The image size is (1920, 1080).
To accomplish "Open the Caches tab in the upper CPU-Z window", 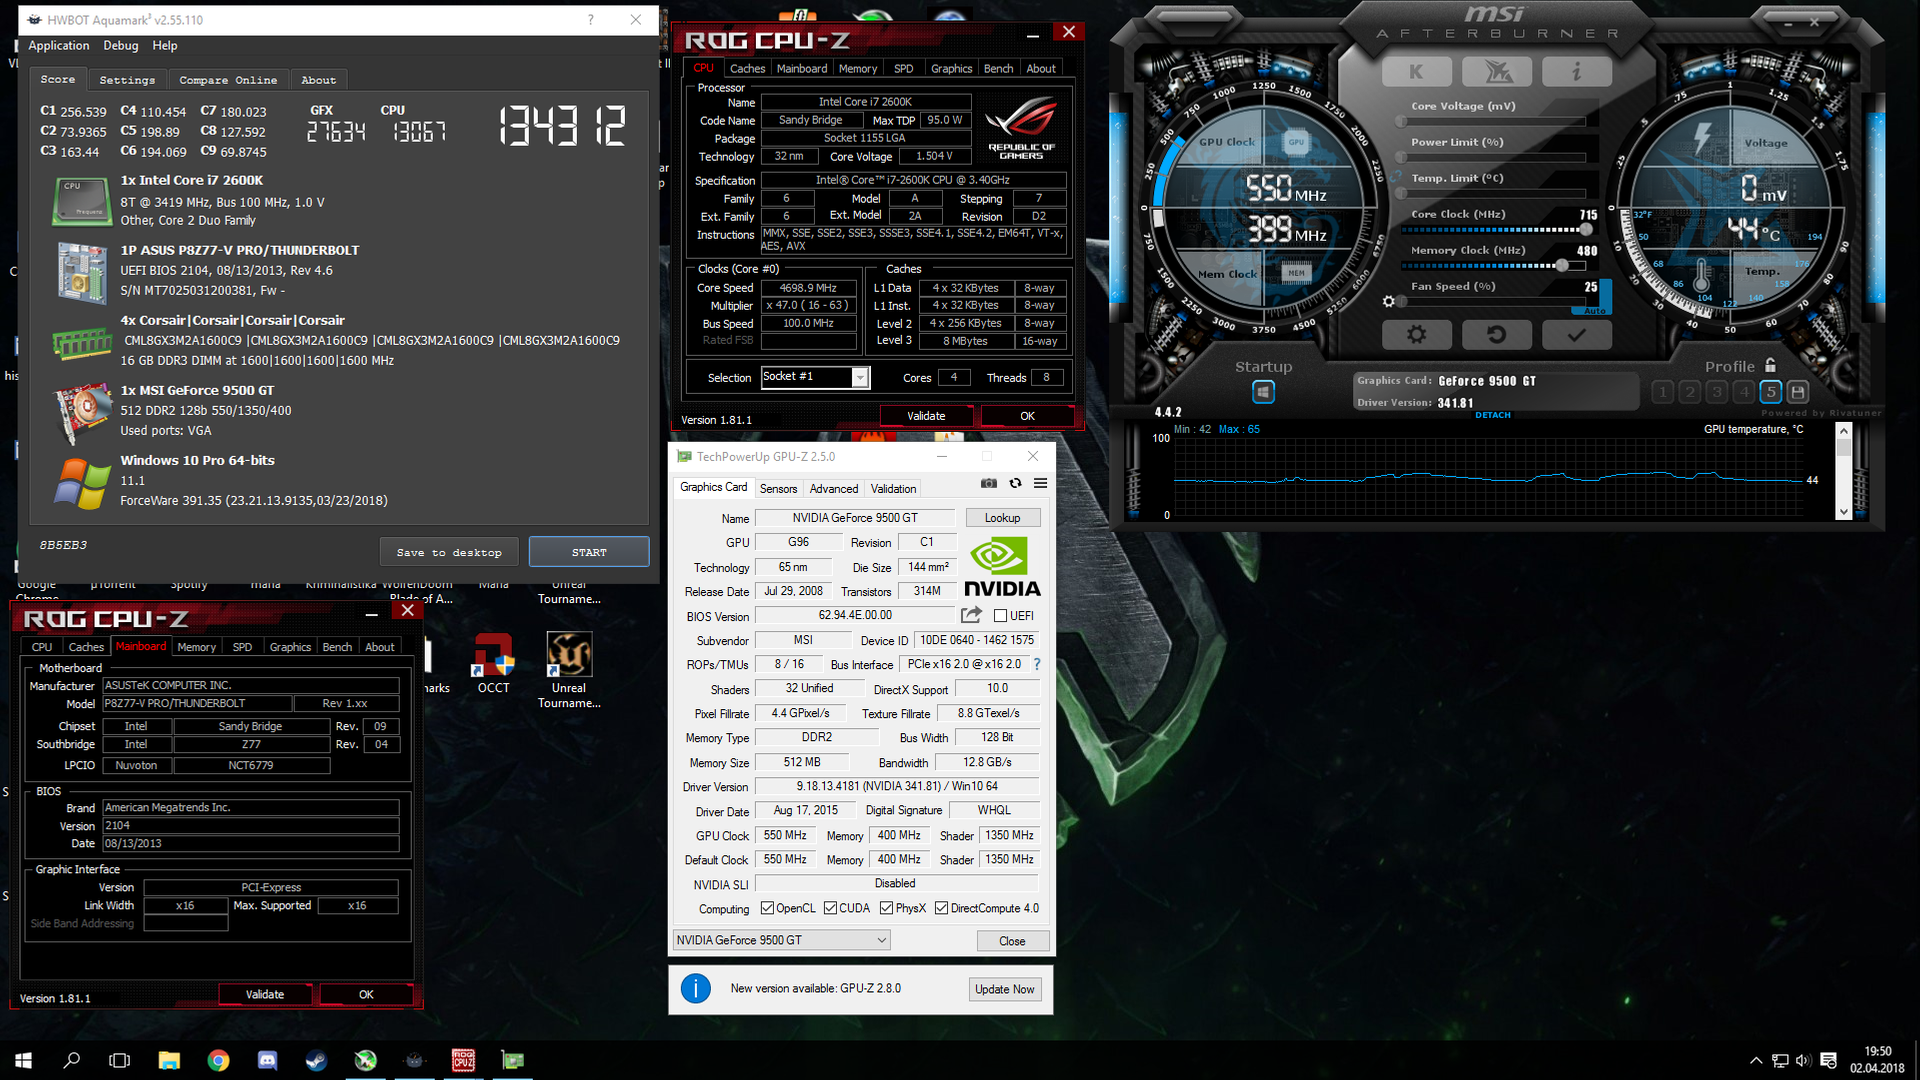I will [x=747, y=69].
